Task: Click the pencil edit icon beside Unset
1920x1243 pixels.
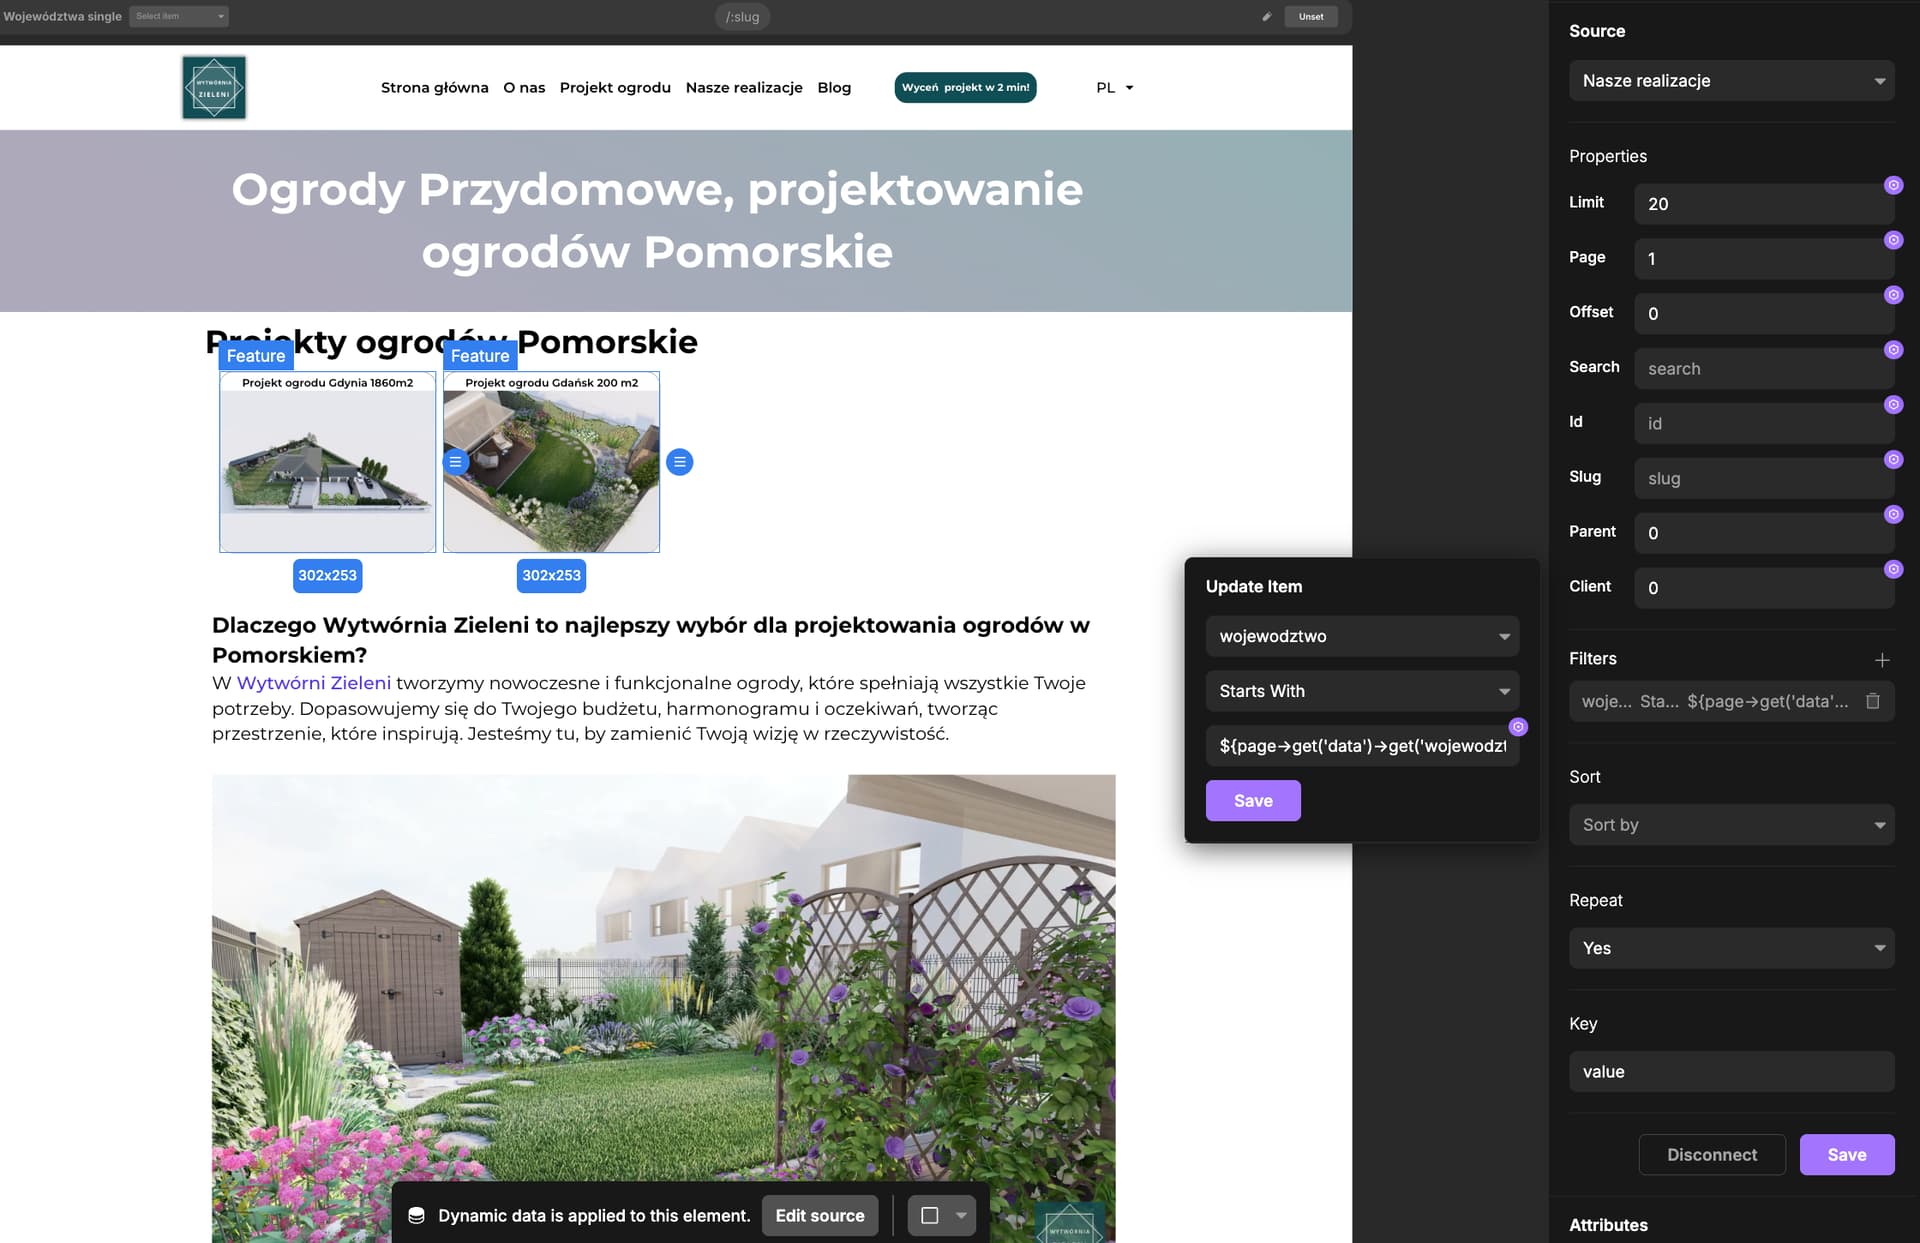Action: (1266, 17)
